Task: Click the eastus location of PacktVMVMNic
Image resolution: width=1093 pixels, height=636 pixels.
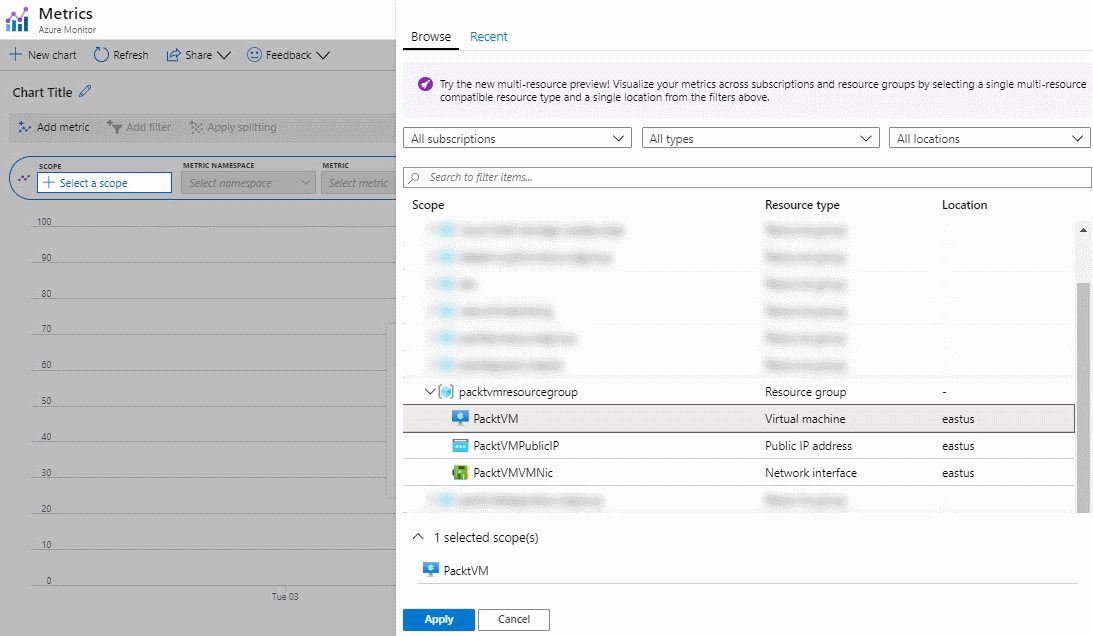Action: 958,473
